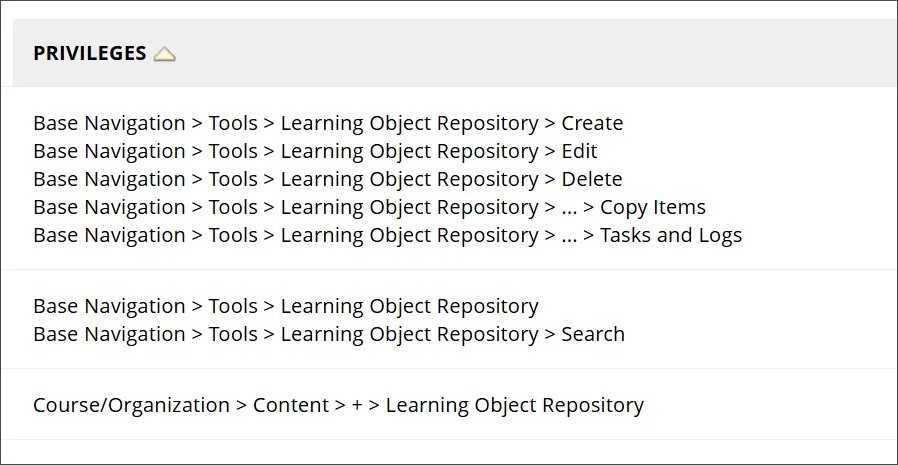Select the word Edit in the second privilege
The width and height of the screenshot is (898, 465).
579,152
